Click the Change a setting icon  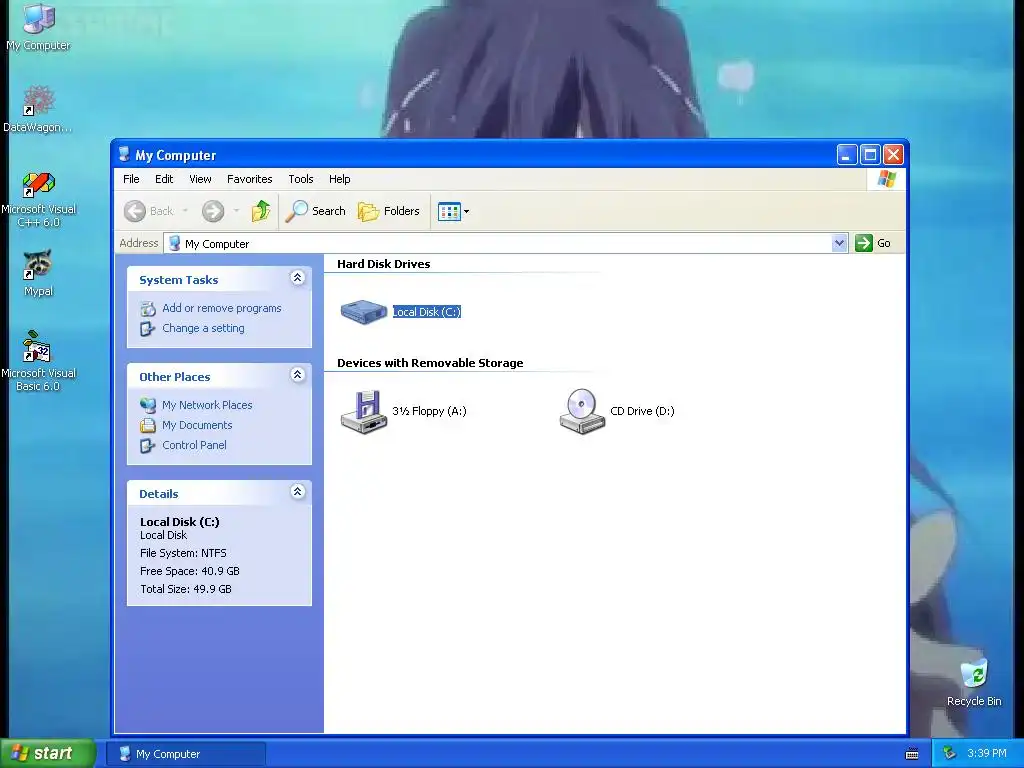pos(148,328)
